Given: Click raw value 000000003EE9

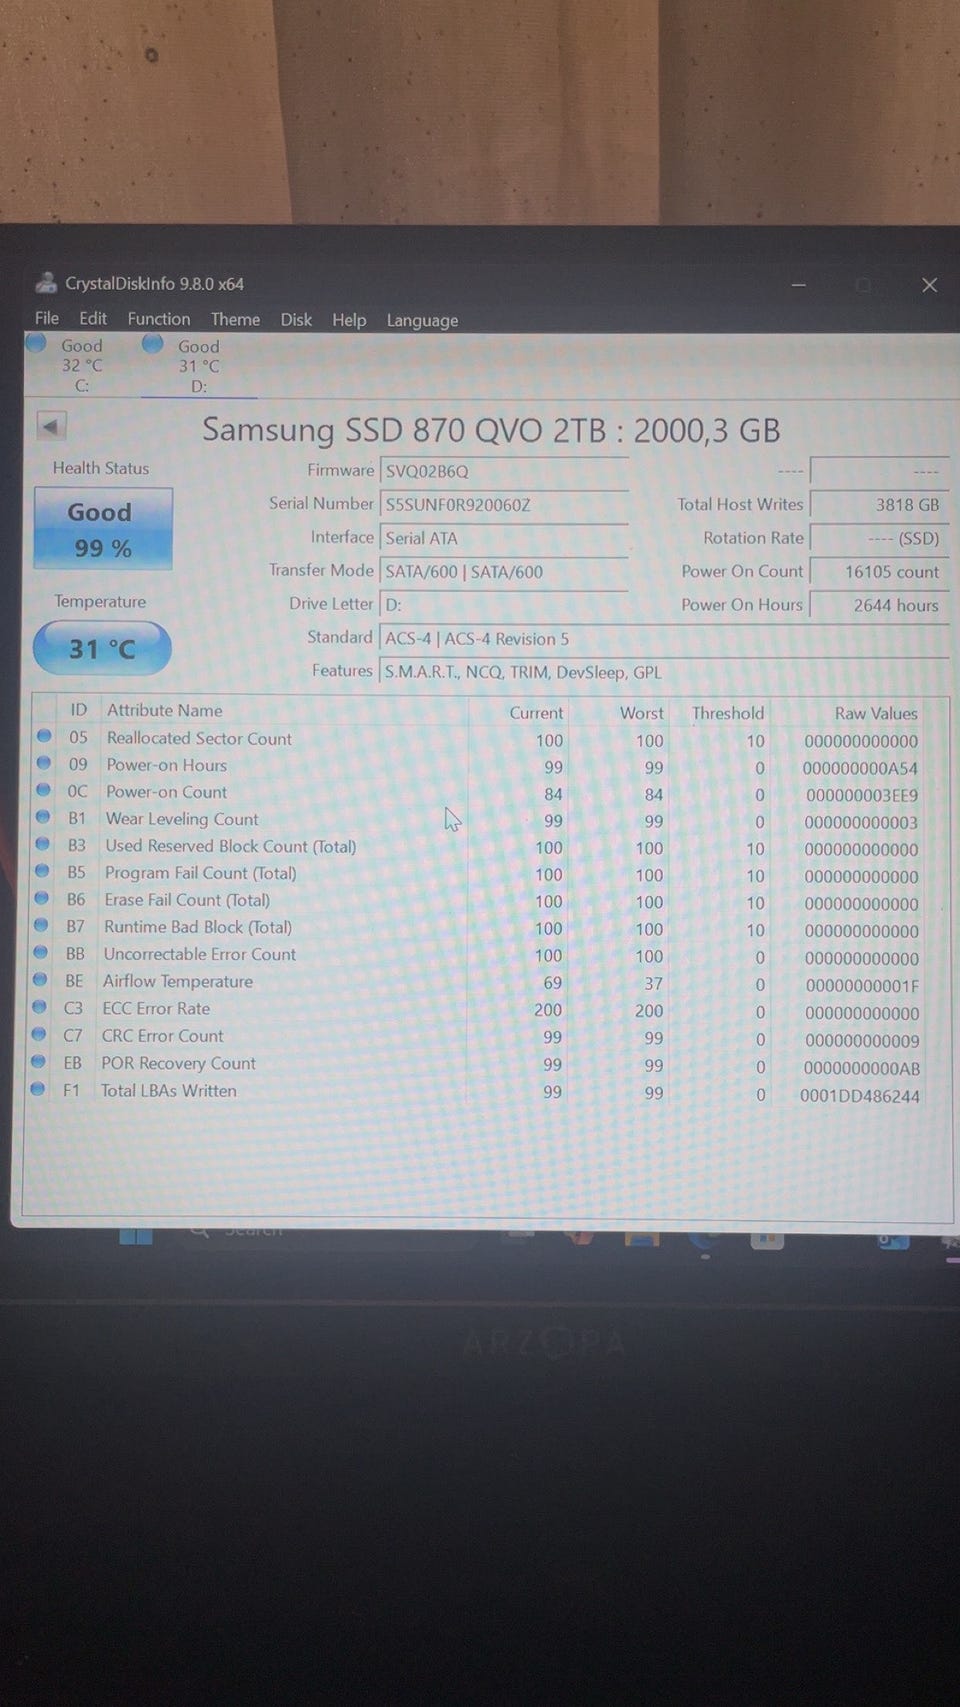Looking at the screenshot, I should 862,796.
